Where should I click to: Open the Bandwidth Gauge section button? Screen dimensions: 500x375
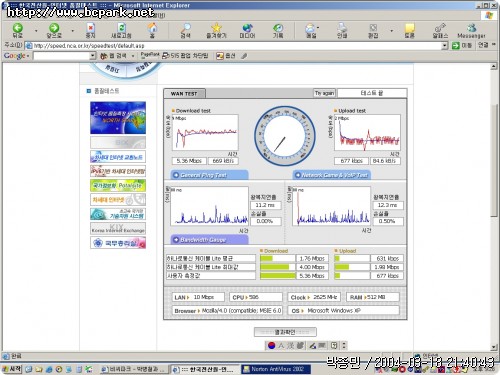[209, 240]
